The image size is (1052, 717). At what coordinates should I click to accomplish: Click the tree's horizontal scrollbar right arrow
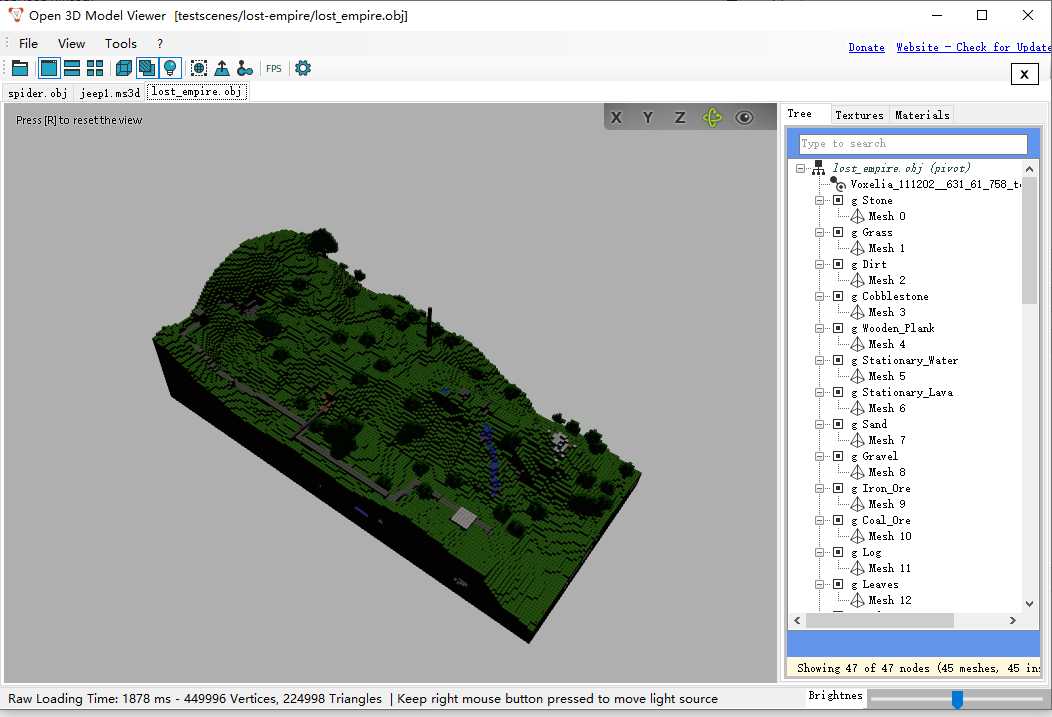1012,620
